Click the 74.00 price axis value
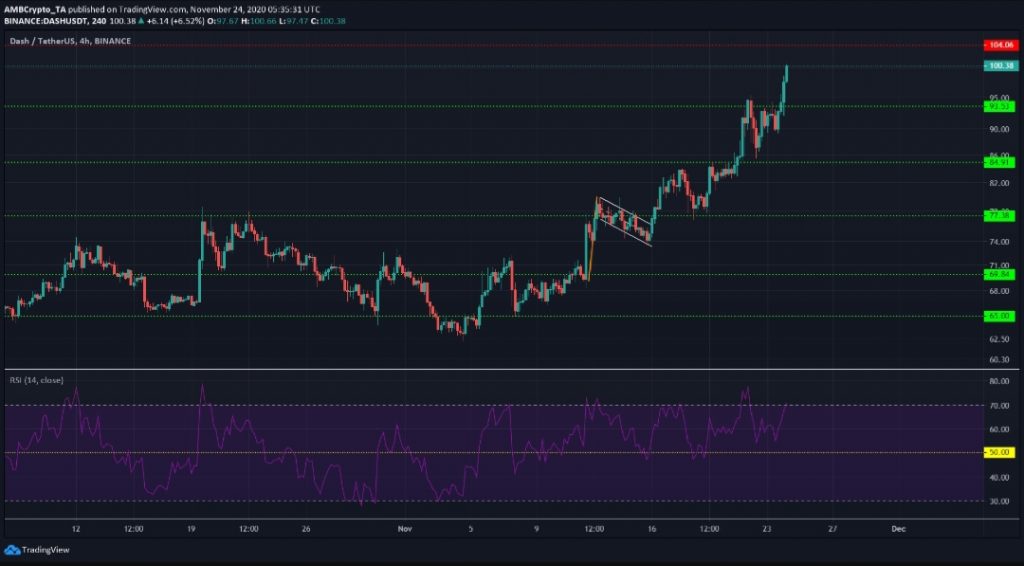 click(x=999, y=242)
